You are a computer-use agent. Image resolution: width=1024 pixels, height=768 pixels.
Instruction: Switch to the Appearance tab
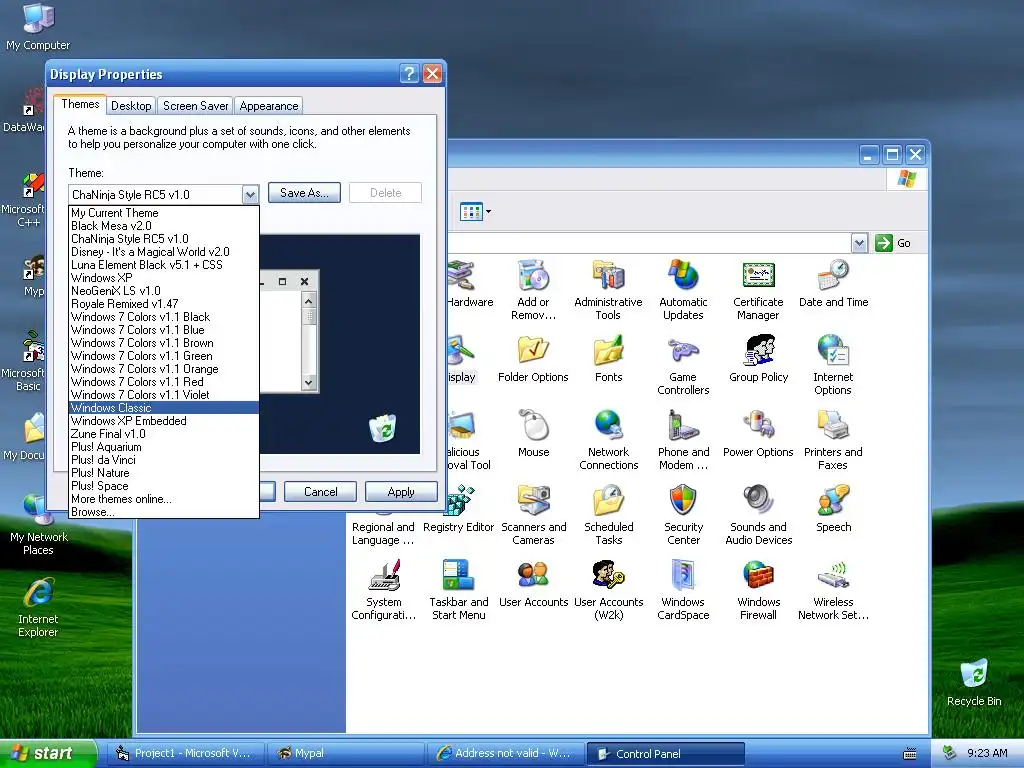pos(268,106)
